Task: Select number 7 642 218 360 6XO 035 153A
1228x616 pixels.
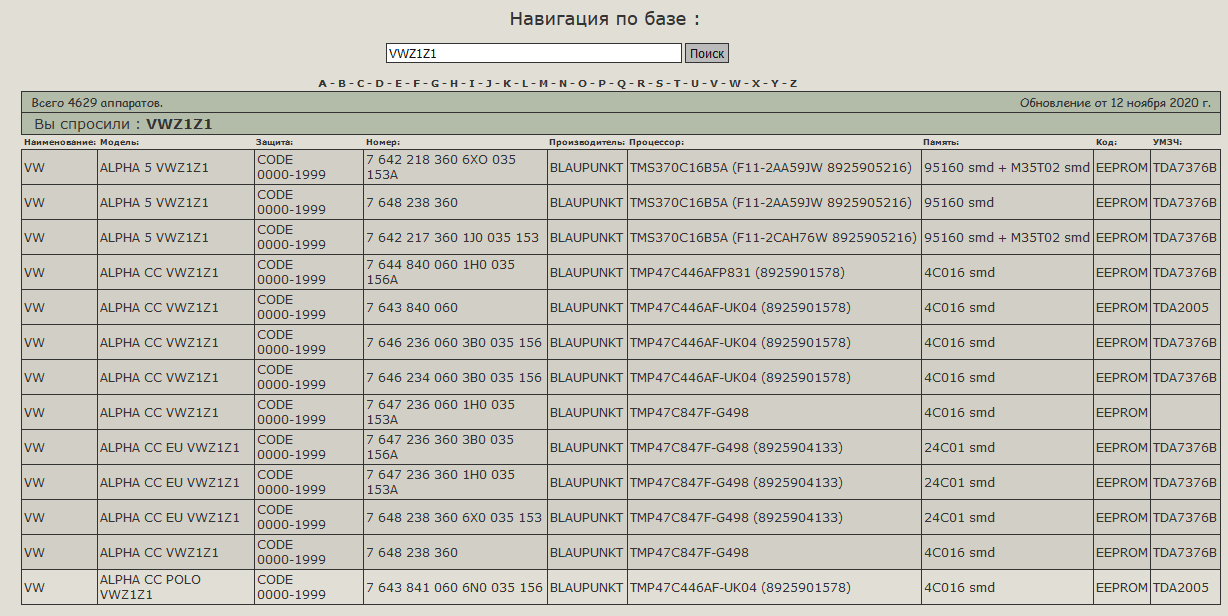Action: (455, 167)
